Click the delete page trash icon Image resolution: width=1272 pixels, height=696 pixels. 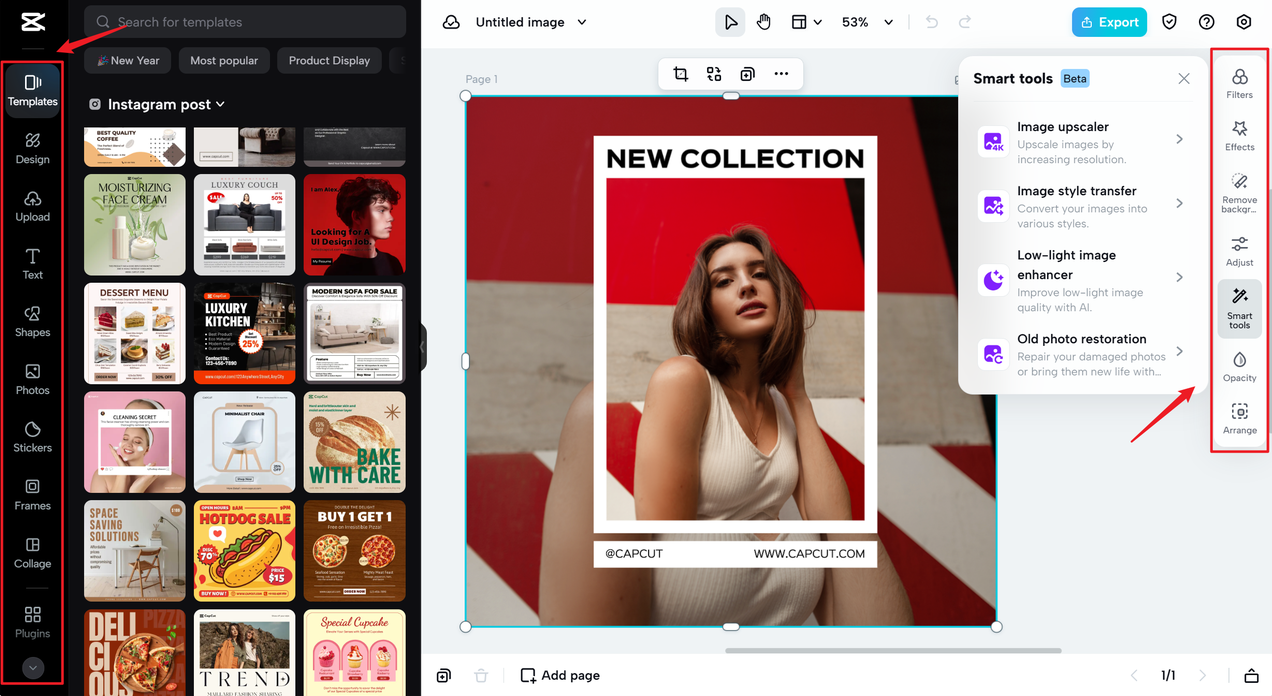(x=481, y=676)
